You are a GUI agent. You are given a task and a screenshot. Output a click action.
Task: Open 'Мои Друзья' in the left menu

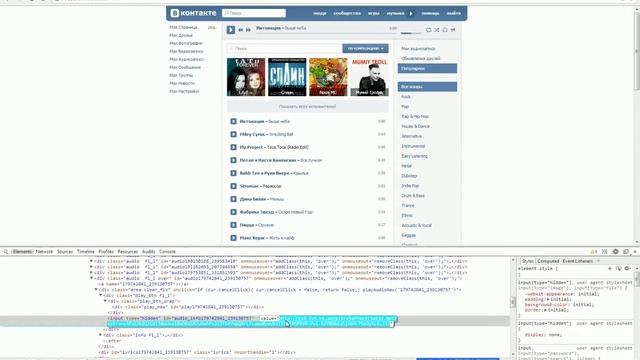pyautogui.click(x=181, y=36)
